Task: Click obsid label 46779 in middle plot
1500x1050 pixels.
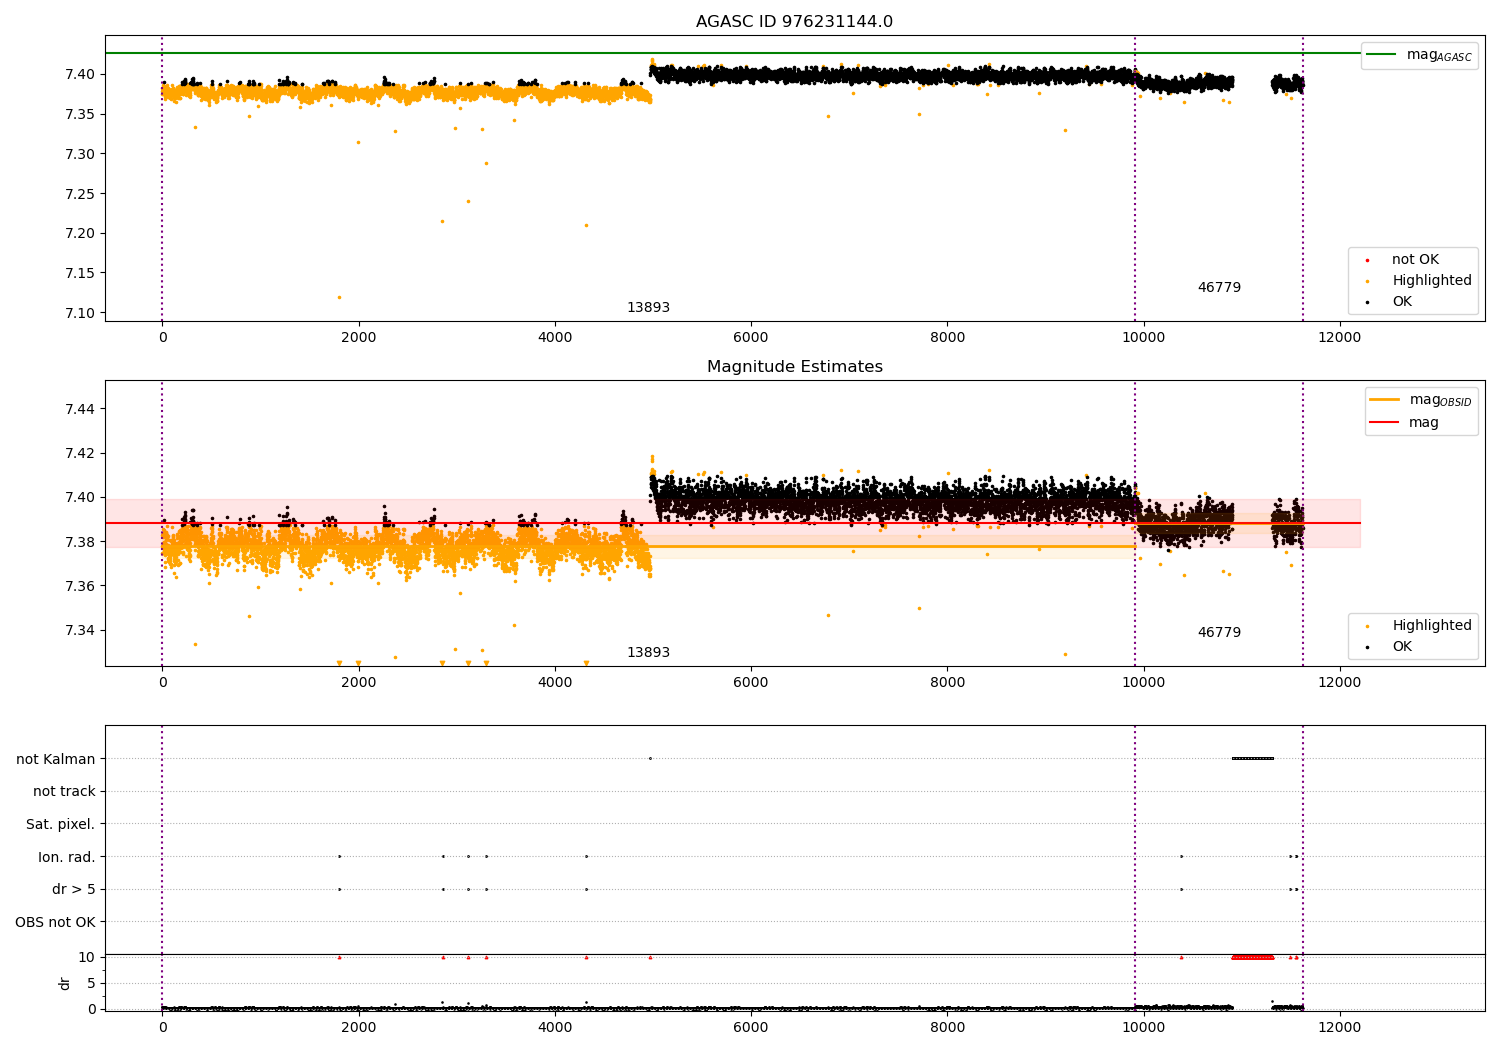Action: 1219,633
